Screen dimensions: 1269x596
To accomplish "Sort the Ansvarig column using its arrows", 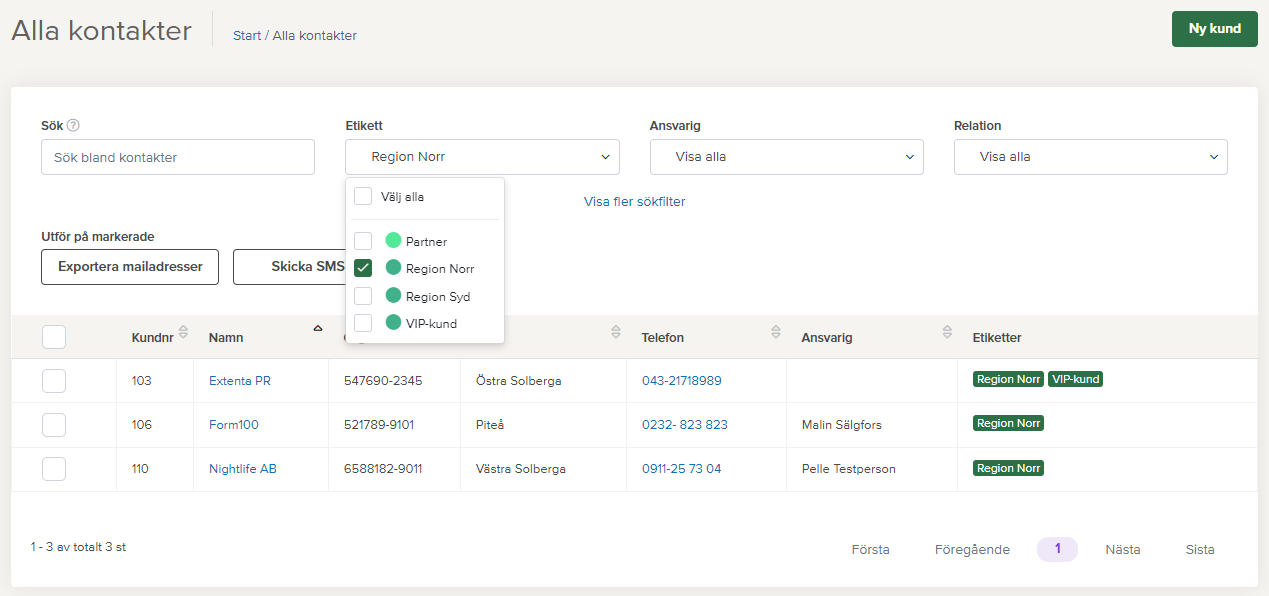I will pos(947,332).
